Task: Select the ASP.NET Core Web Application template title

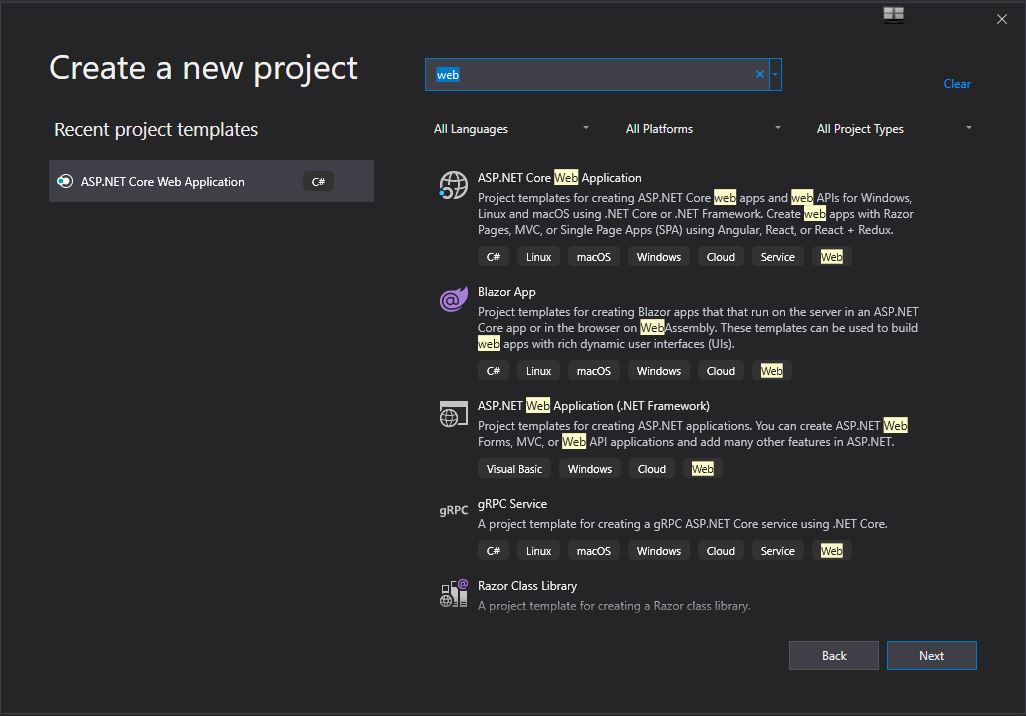Action: [559, 178]
